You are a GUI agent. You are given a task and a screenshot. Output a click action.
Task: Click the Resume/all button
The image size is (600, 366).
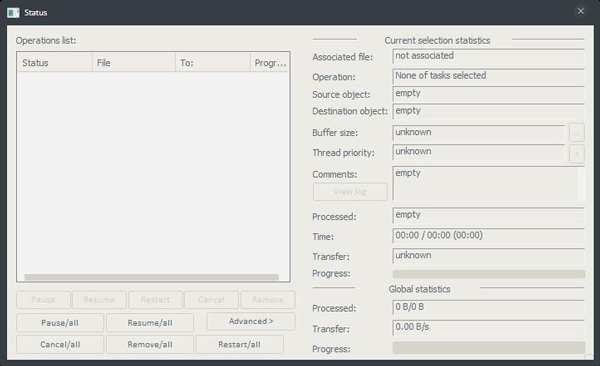click(150, 323)
